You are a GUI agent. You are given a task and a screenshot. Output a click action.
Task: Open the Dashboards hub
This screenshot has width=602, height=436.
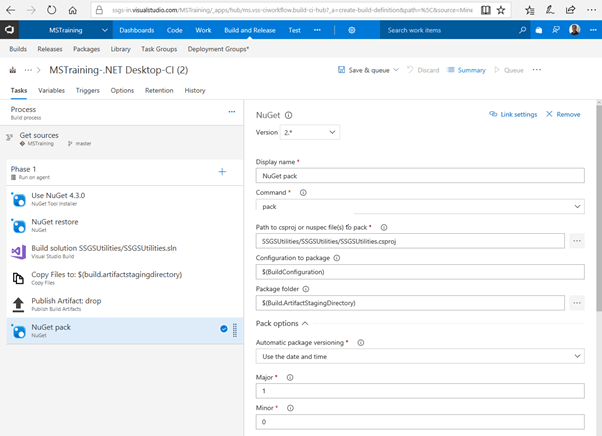pos(137,30)
